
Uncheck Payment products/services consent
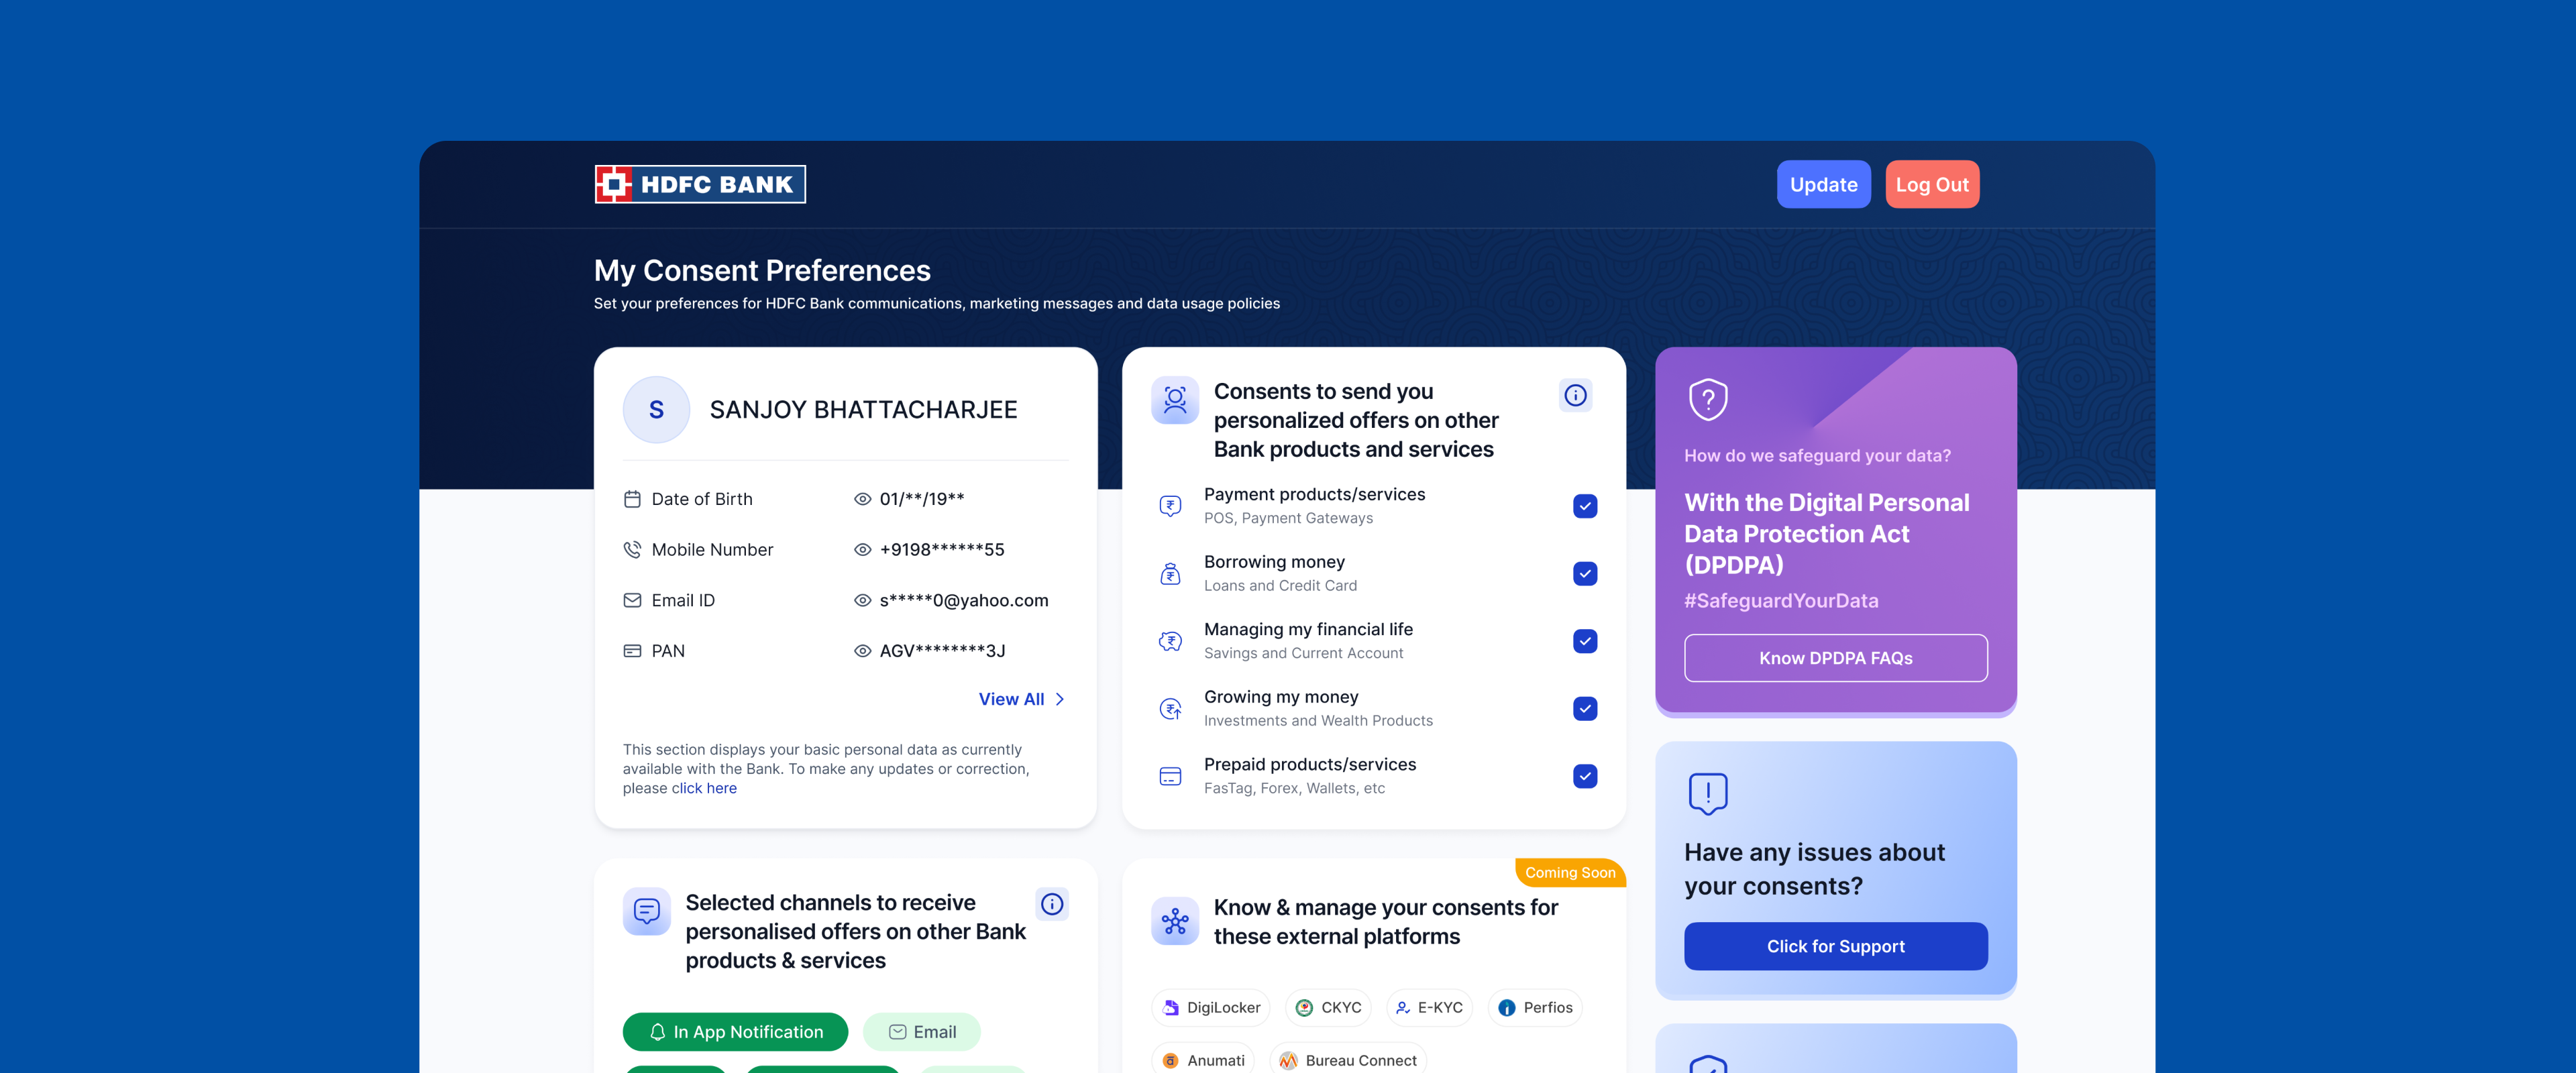pyautogui.click(x=1585, y=506)
